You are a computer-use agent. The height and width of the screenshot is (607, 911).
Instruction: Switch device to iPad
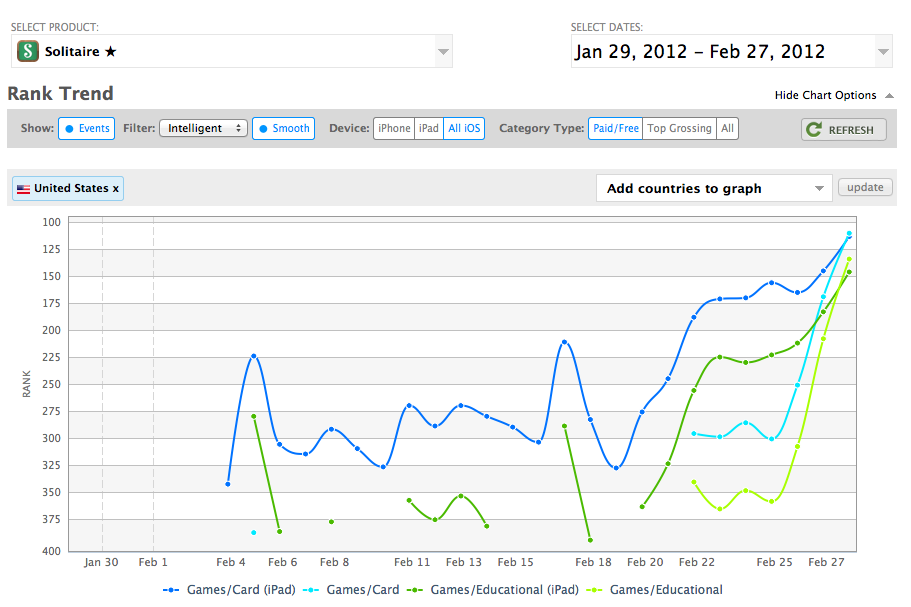point(429,128)
